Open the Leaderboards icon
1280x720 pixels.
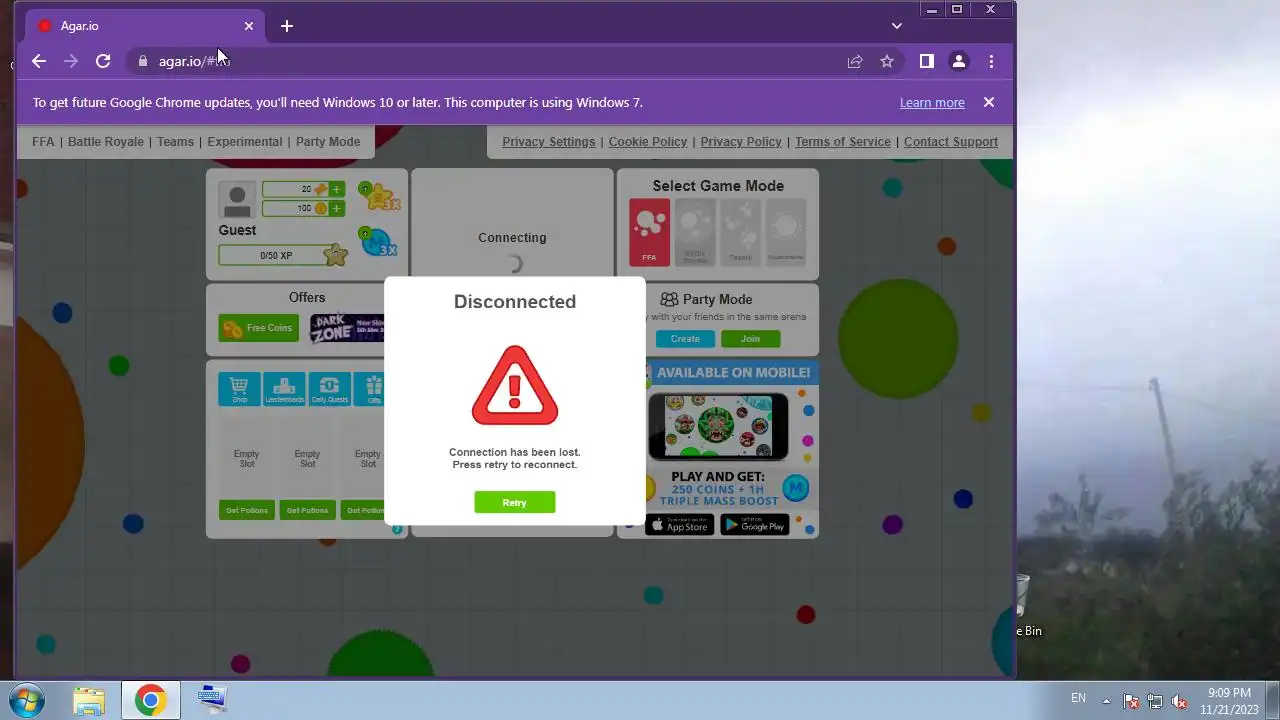coord(284,389)
